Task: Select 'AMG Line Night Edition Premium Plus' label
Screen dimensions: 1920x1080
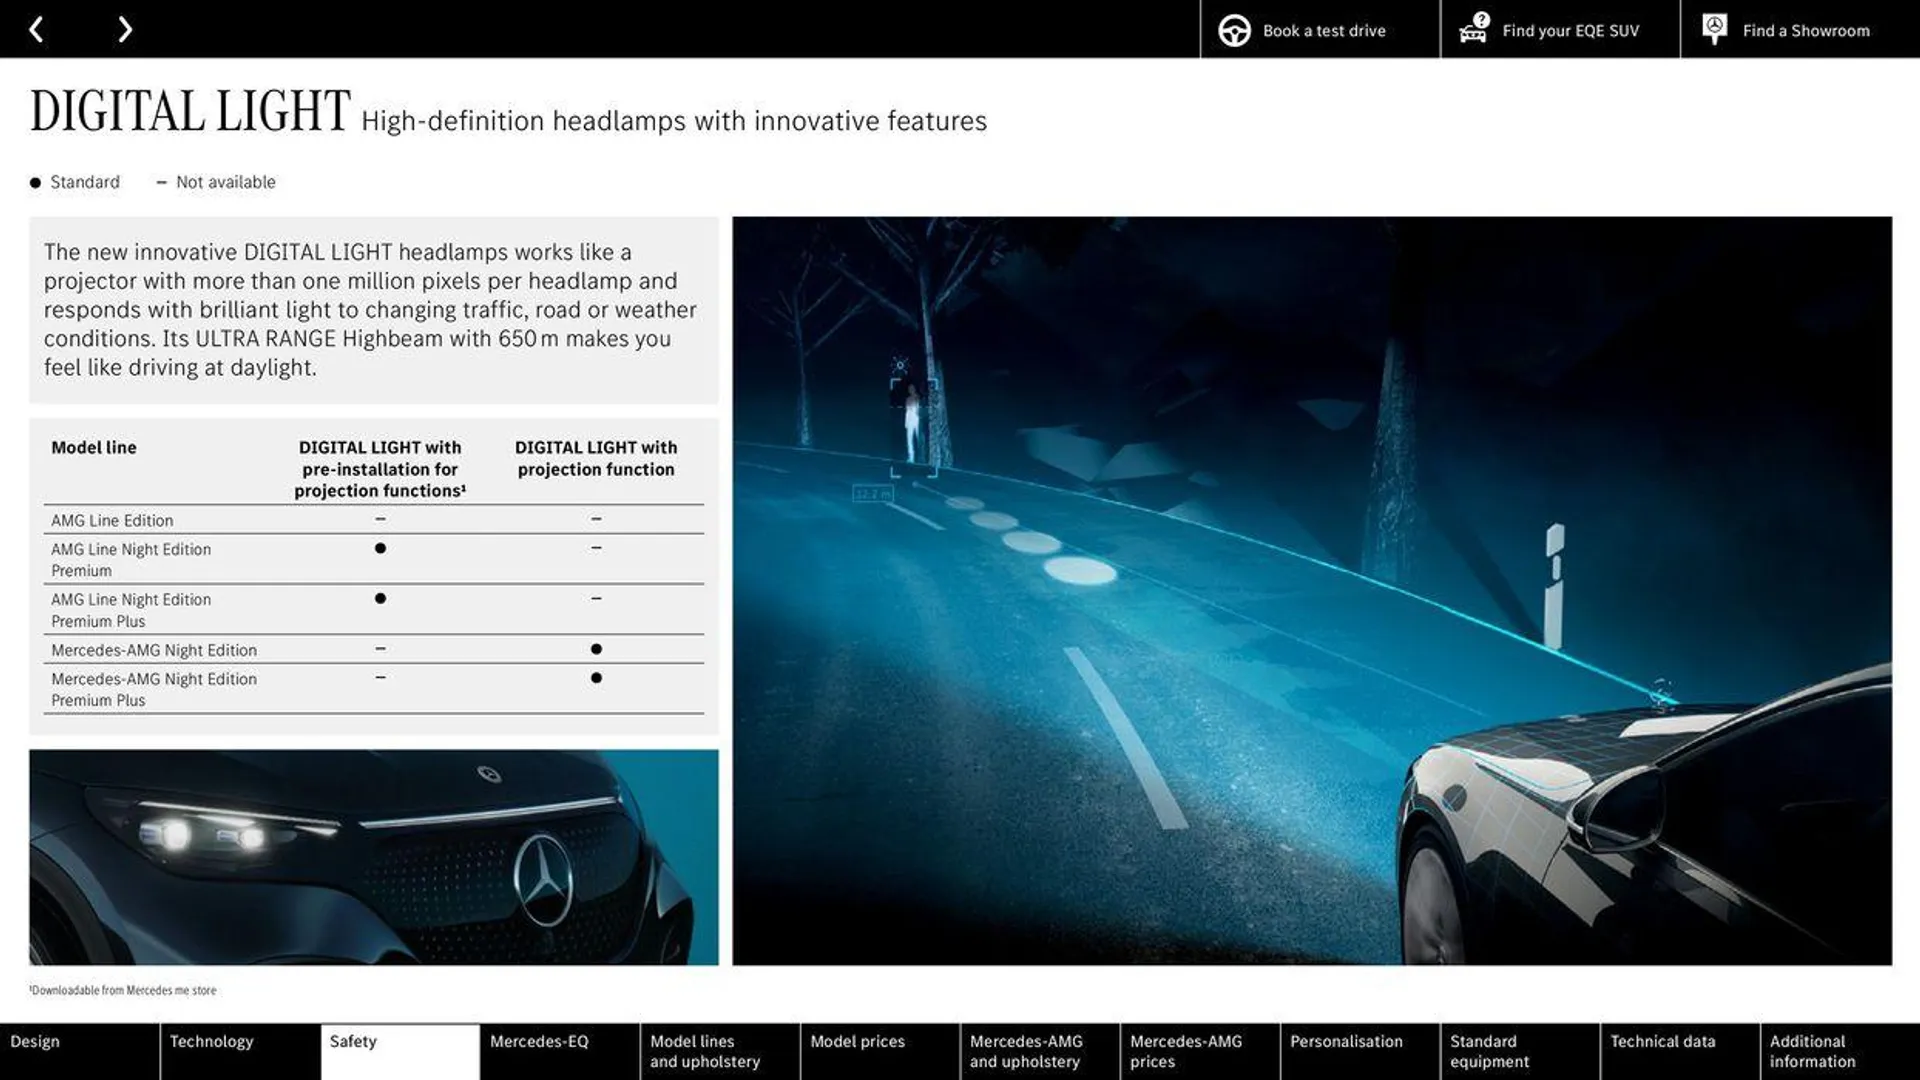Action: 131,610
